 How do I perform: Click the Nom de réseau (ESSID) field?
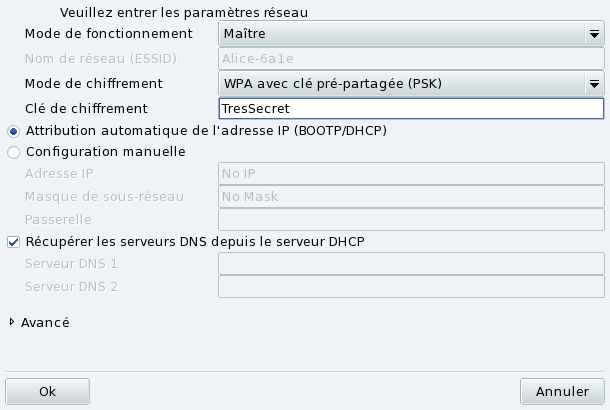point(411,58)
